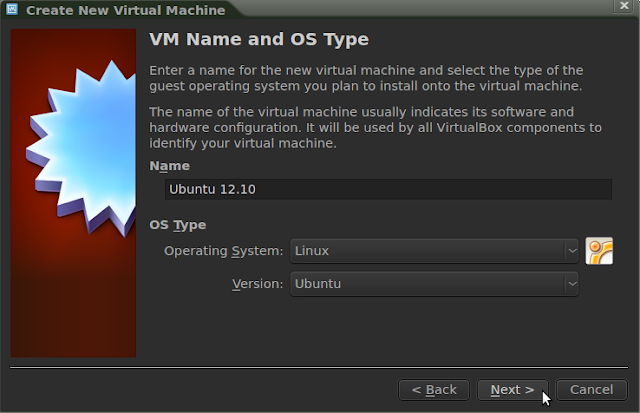Go back with the Back button
This screenshot has height=413, width=640.
click(433, 389)
